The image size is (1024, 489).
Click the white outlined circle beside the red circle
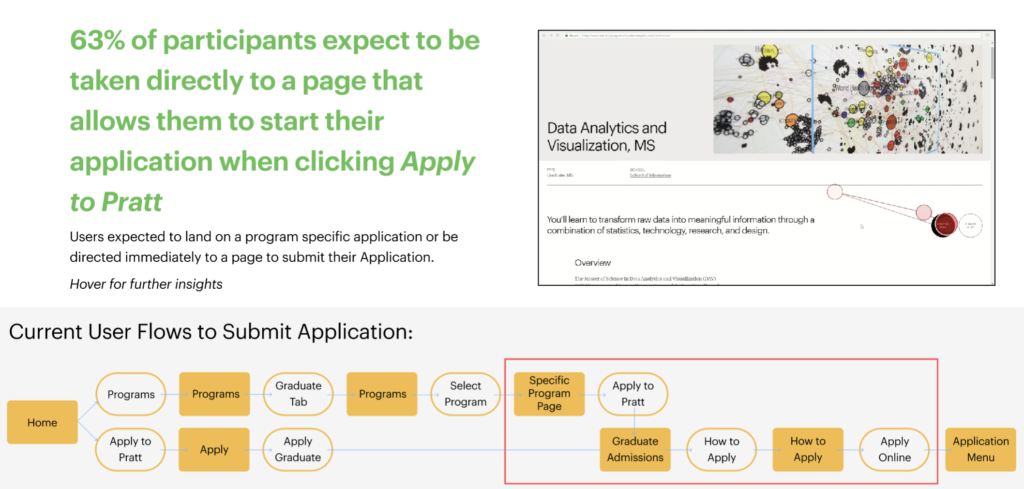(x=971, y=225)
